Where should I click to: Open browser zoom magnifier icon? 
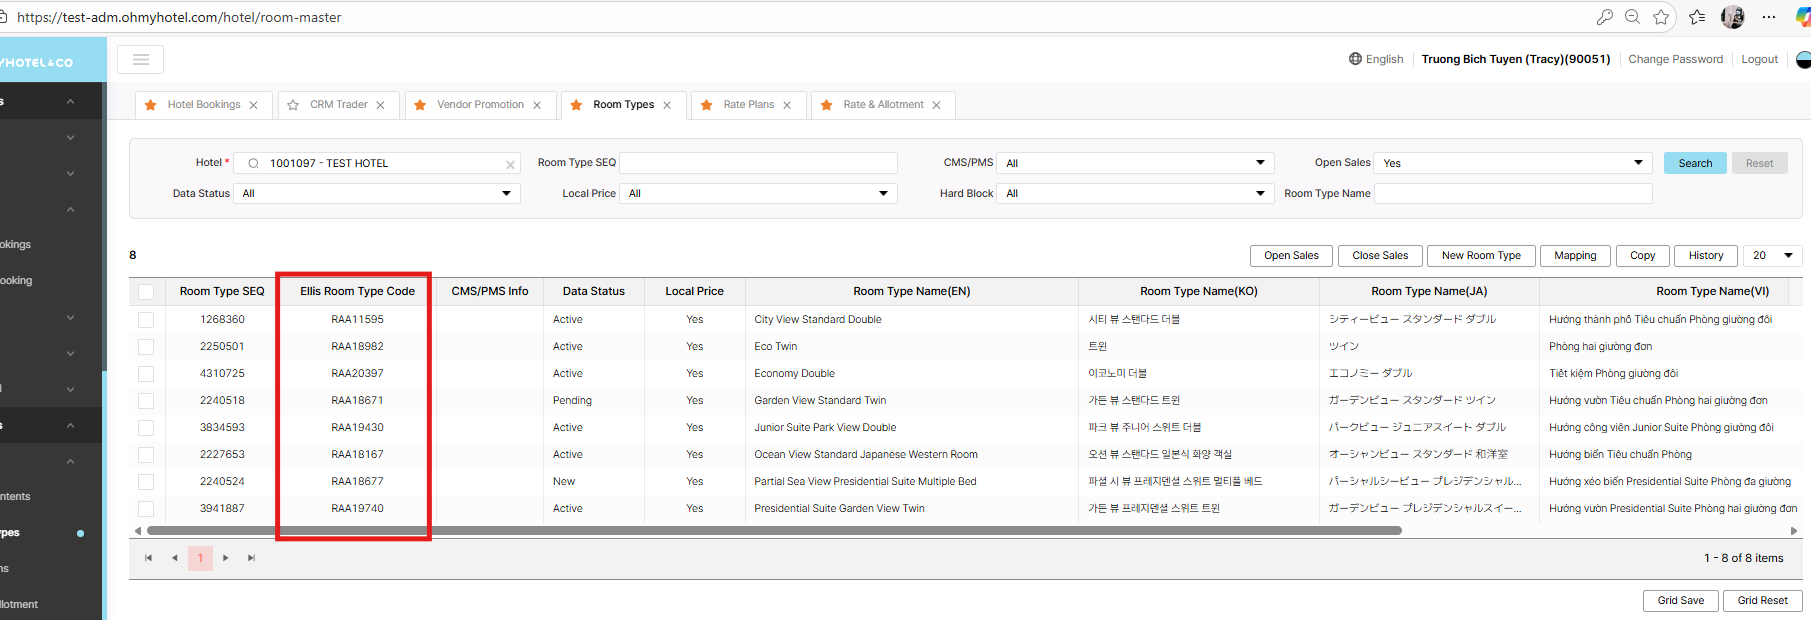1632,17
